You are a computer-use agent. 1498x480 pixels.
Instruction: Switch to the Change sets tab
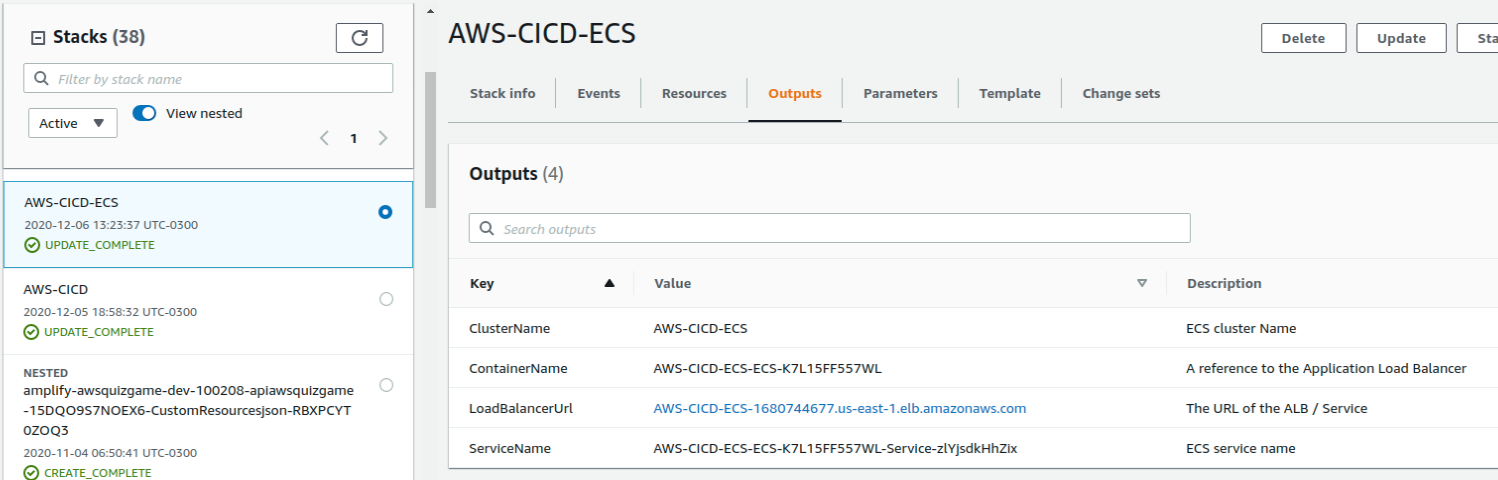1121,93
